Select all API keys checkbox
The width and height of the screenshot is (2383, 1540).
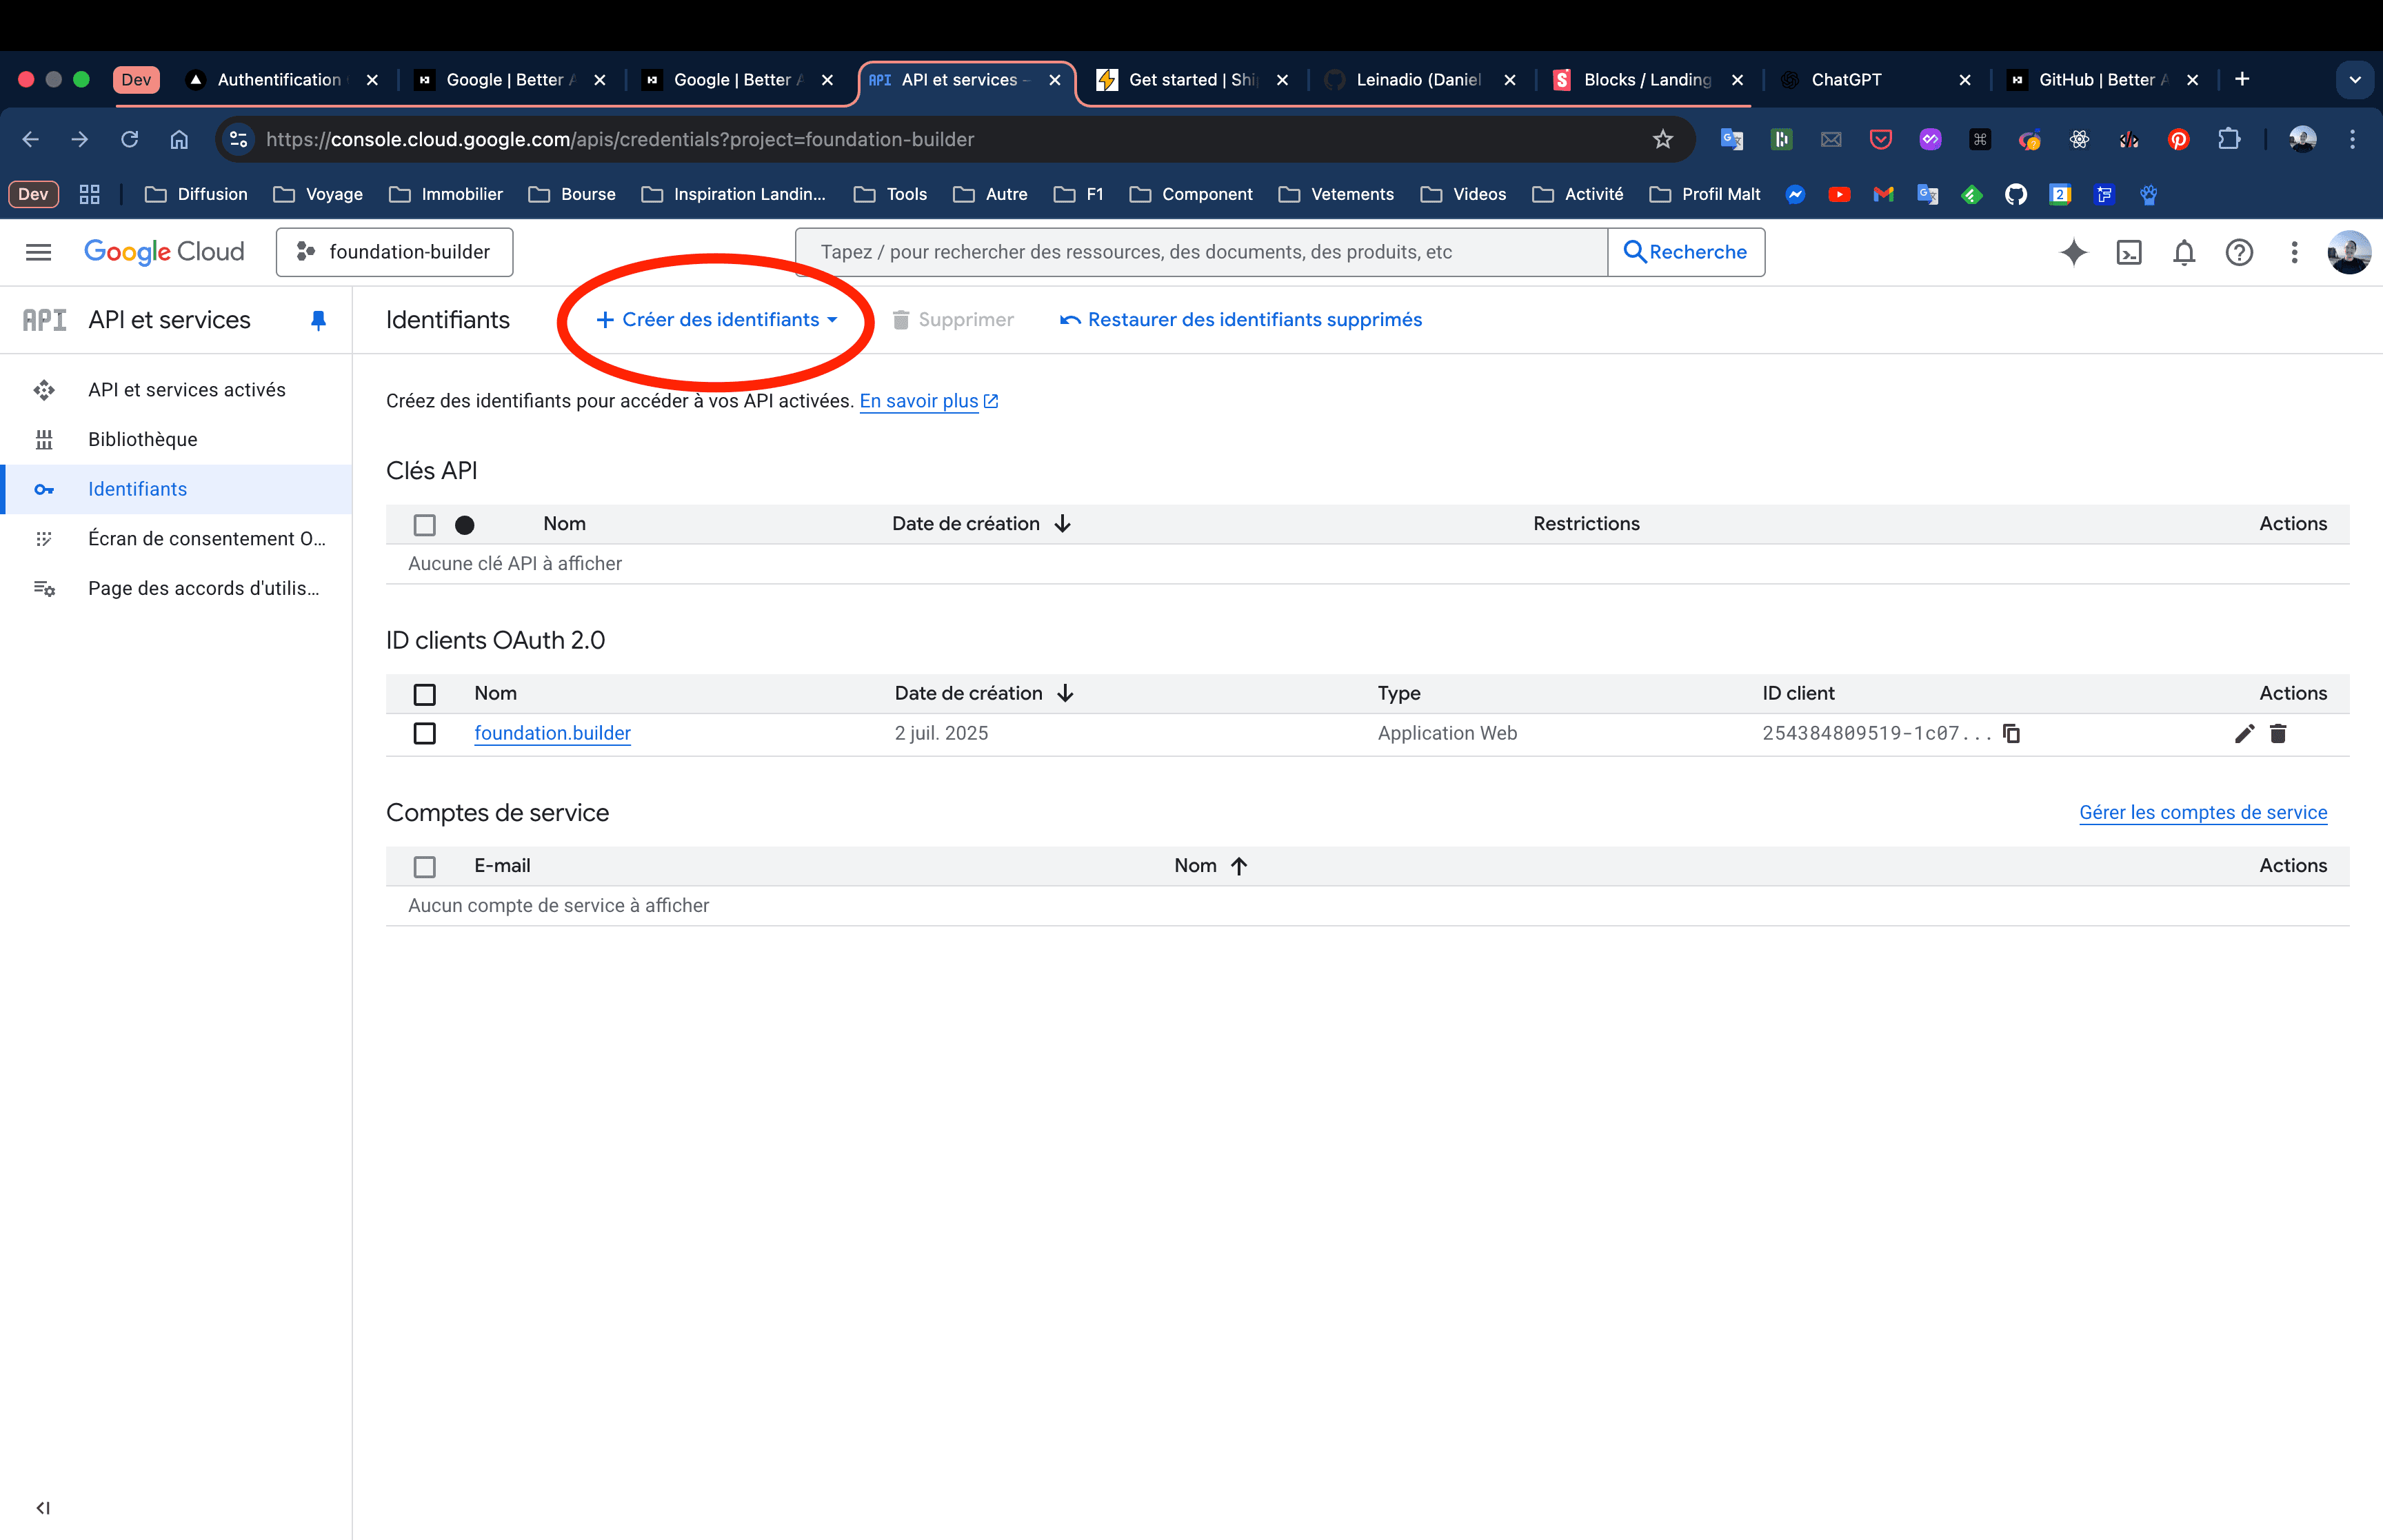click(x=425, y=524)
